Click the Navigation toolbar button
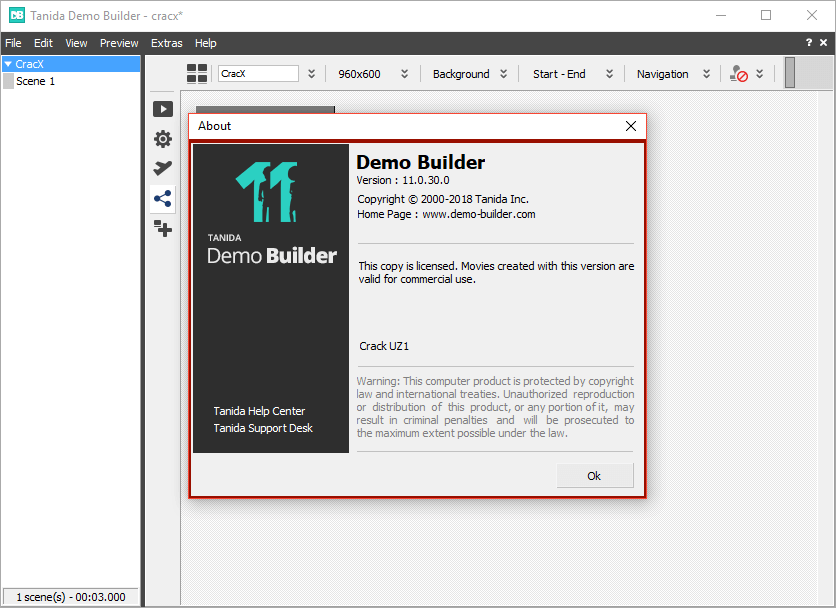This screenshot has height=608, width=836. 663,74
